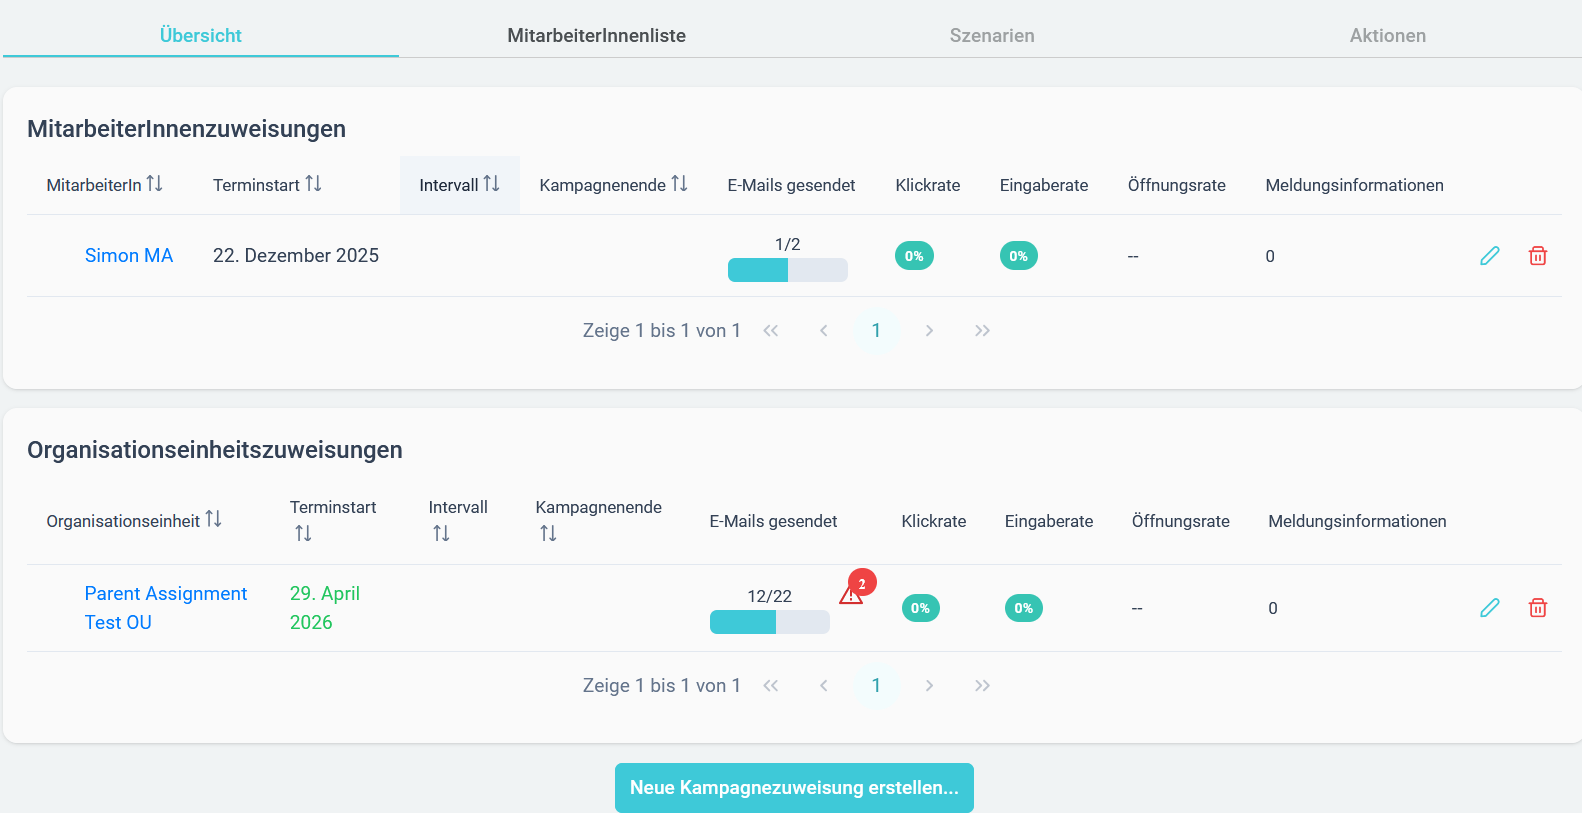Open the Parent Assignment Test OU link
Screen dimensions: 1582x813
pyautogui.click(x=166, y=608)
